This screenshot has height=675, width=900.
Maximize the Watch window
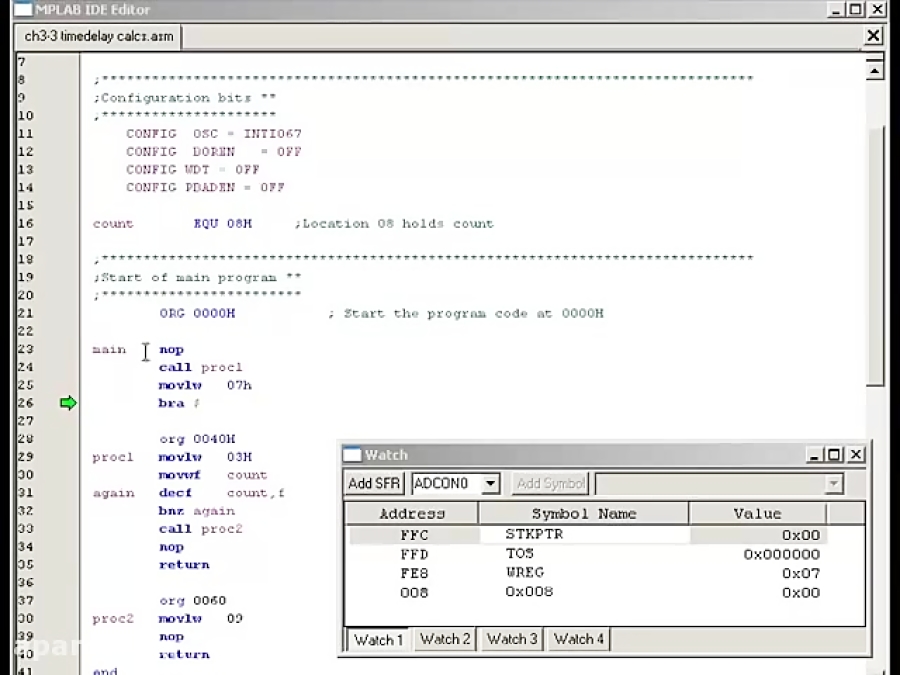tap(835, 455)
